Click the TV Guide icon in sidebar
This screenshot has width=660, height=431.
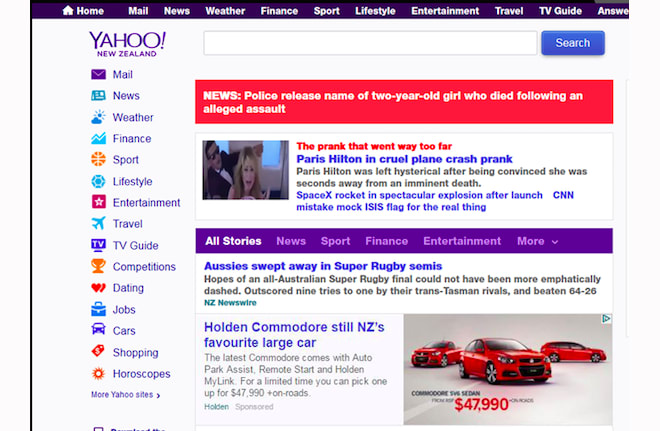98,245
